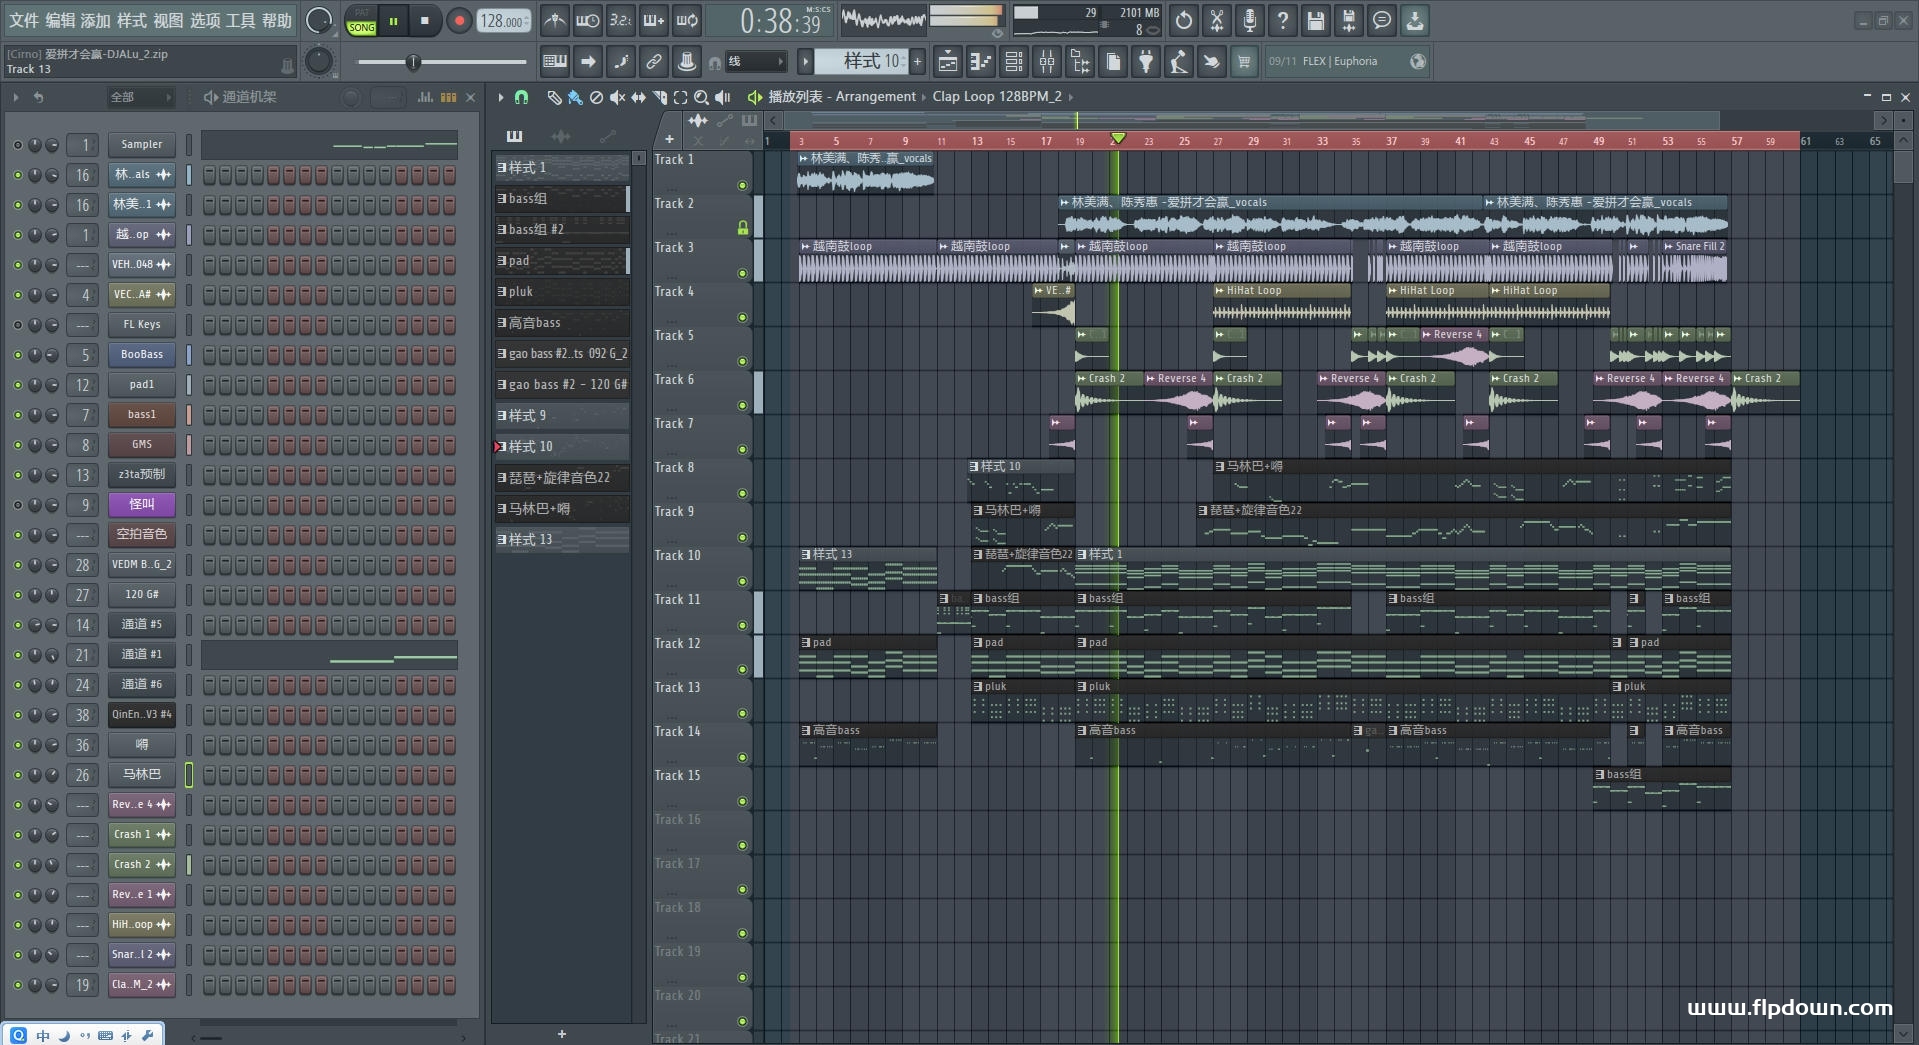Toggle the playlist magnet snap icon
Screen dimensions: 1919x1045
[521, 97]
